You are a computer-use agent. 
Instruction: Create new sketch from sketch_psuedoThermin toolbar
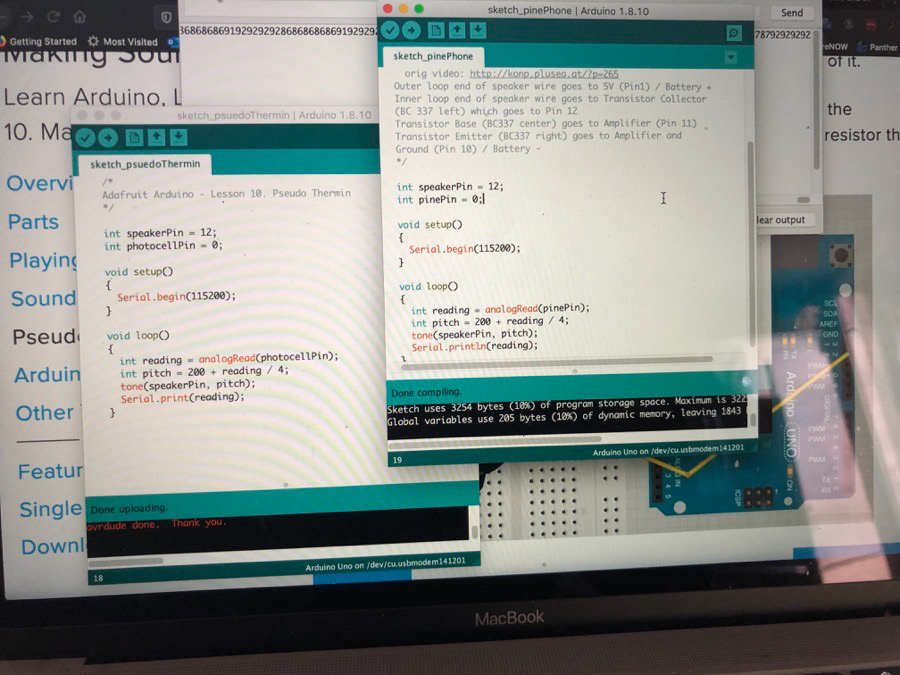tap(134, 137)
